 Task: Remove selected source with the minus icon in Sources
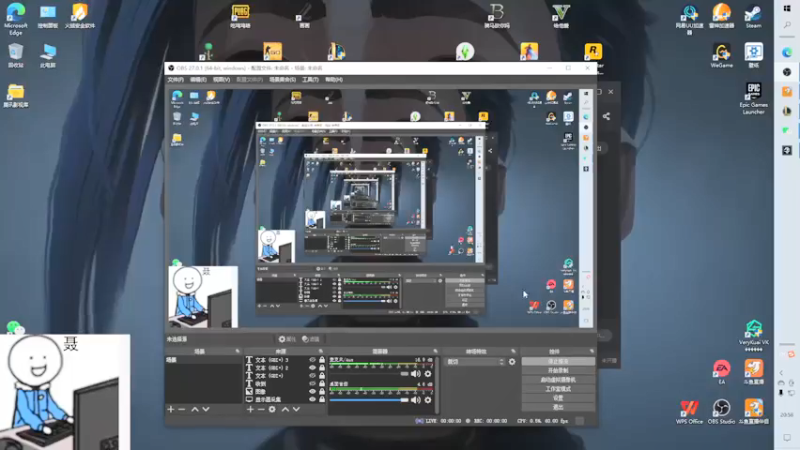click(261, 409)
